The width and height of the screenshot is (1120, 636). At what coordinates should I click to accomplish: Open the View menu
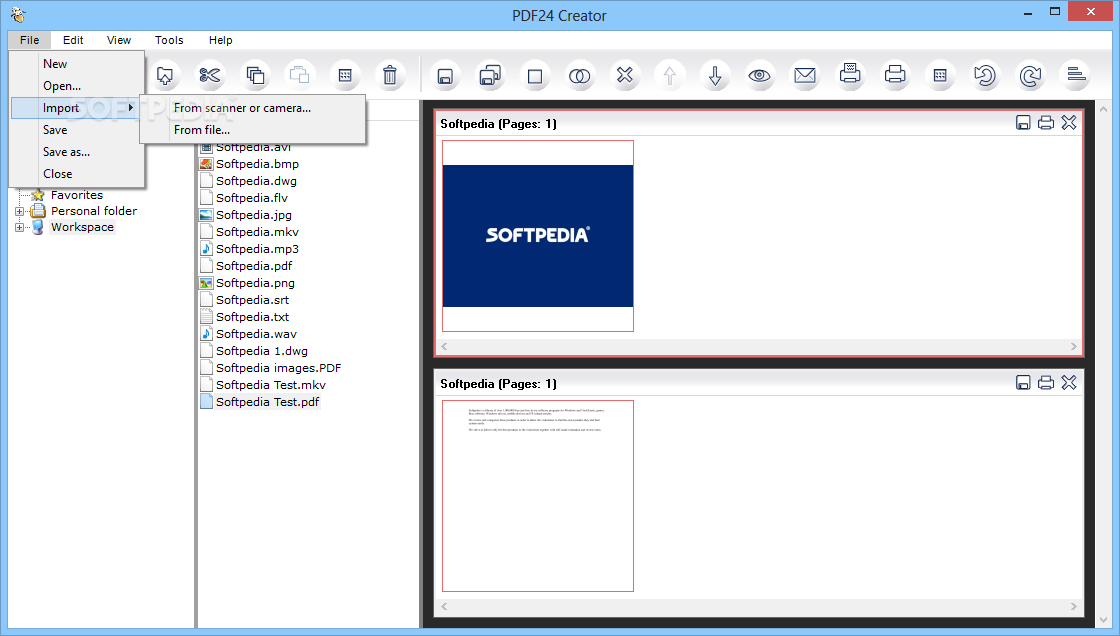pos(119,40)
